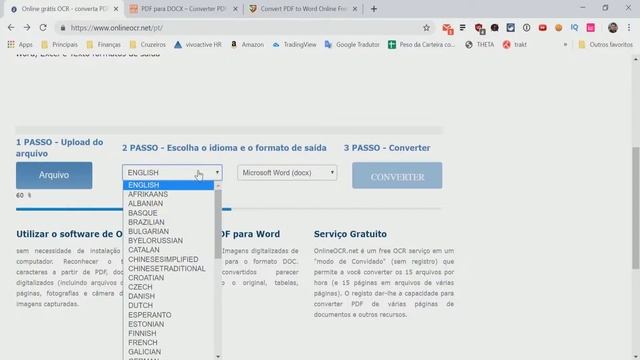640x360 pixels.
Task: Focus the address bar showing onlineocr.net
Action: point(241,28)
